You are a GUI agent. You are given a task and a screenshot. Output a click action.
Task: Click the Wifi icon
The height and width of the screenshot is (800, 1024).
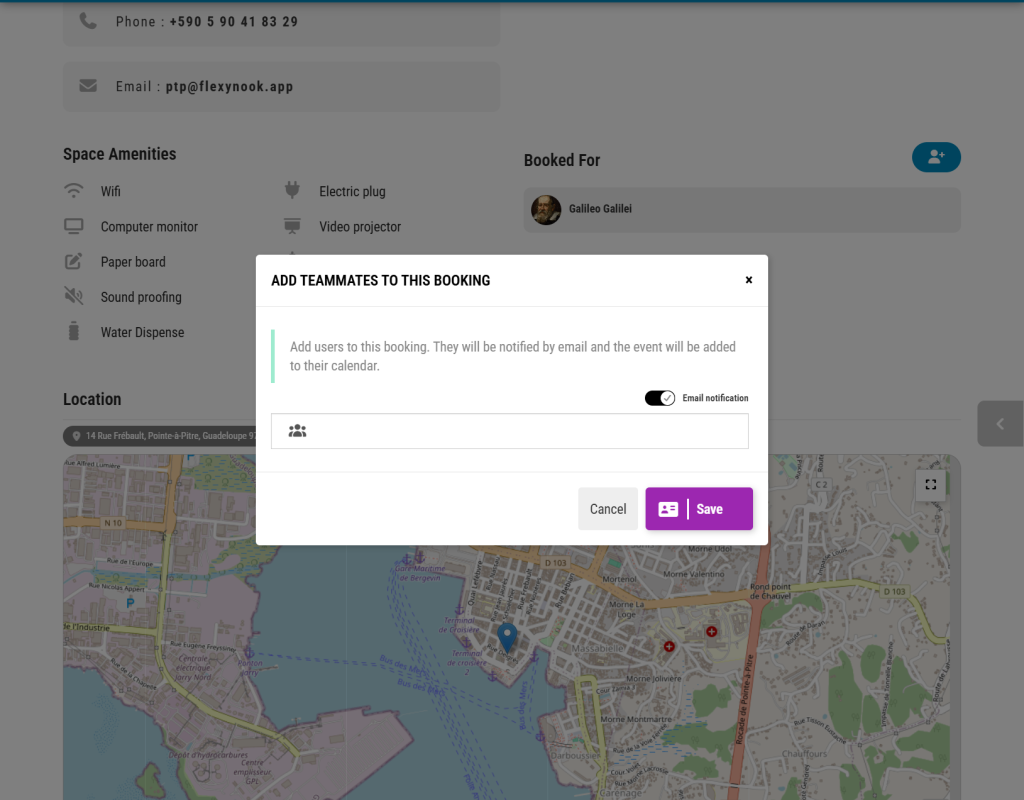tap(74, 191)
